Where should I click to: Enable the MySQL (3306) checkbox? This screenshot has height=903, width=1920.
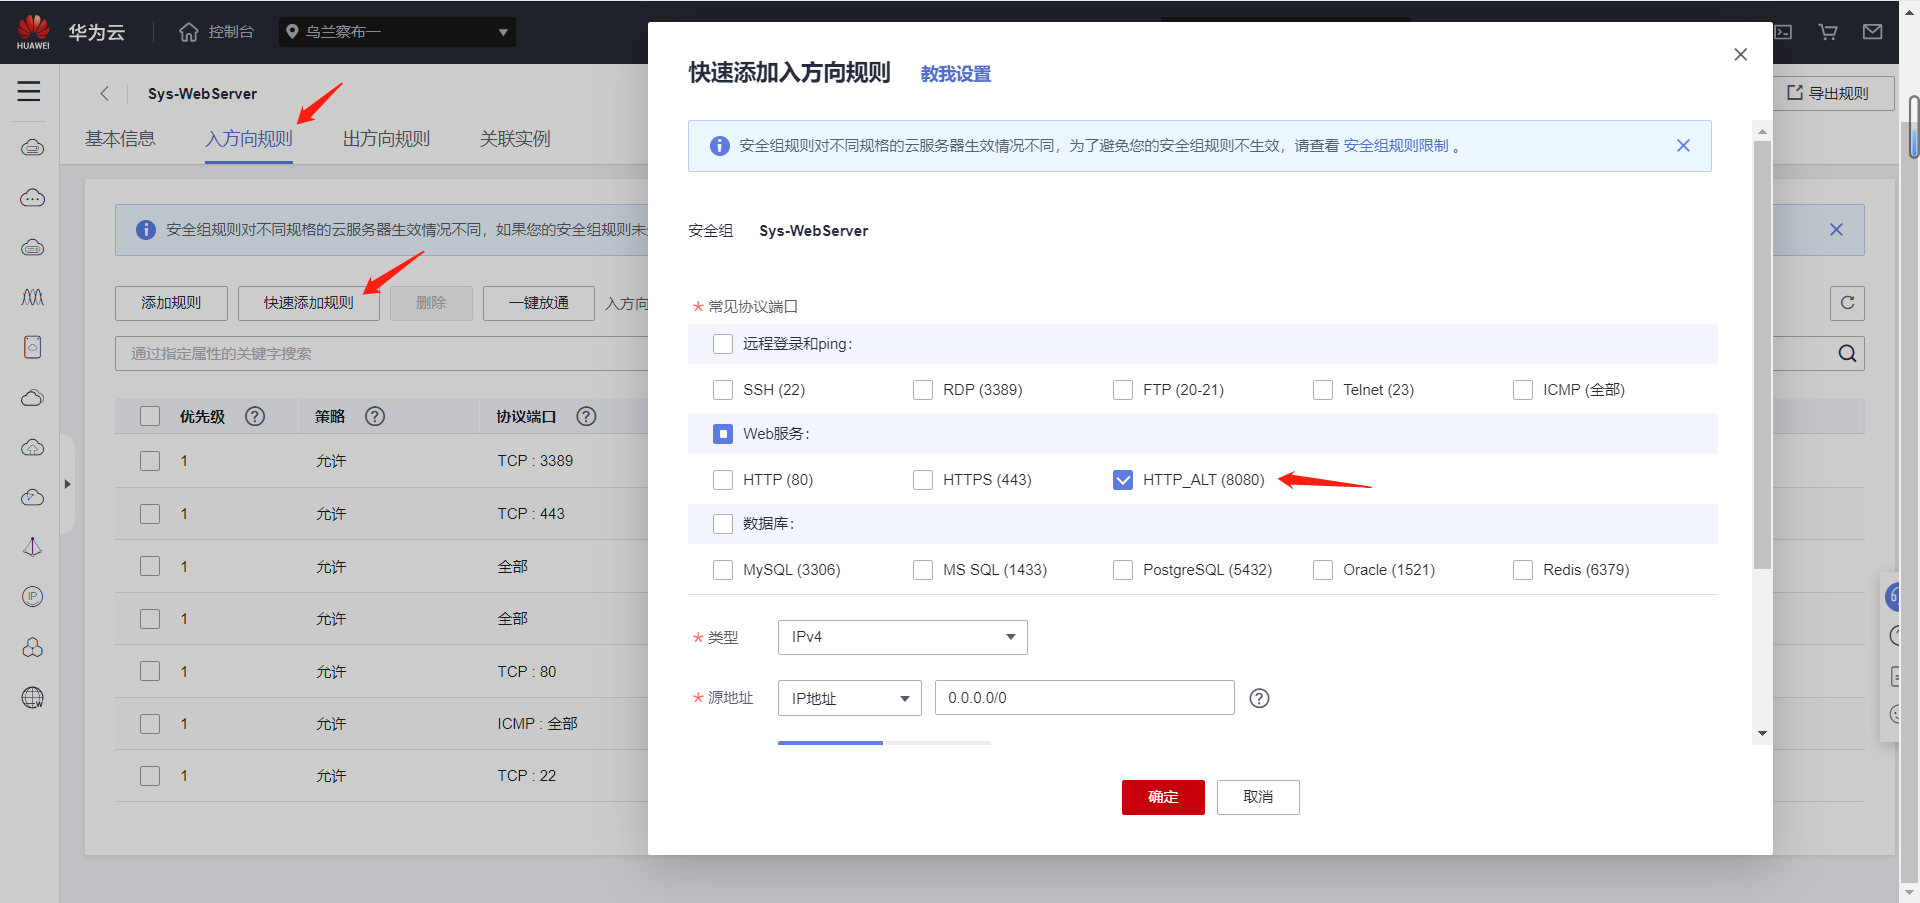tap(723, 569)
